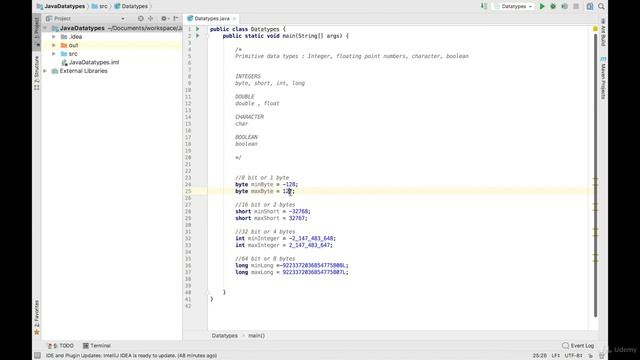
Task: Select the JavaDatatypes.iml file
Action: coord(90,62)
